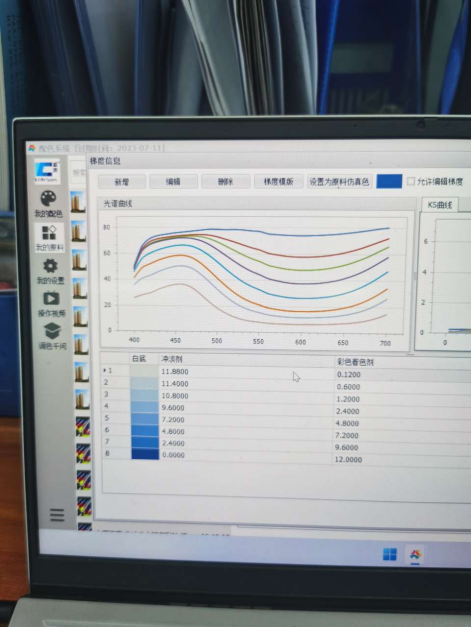471x628 pixels.
Task: Switch to the KS曲线 tab
Action: click(440, 205)
